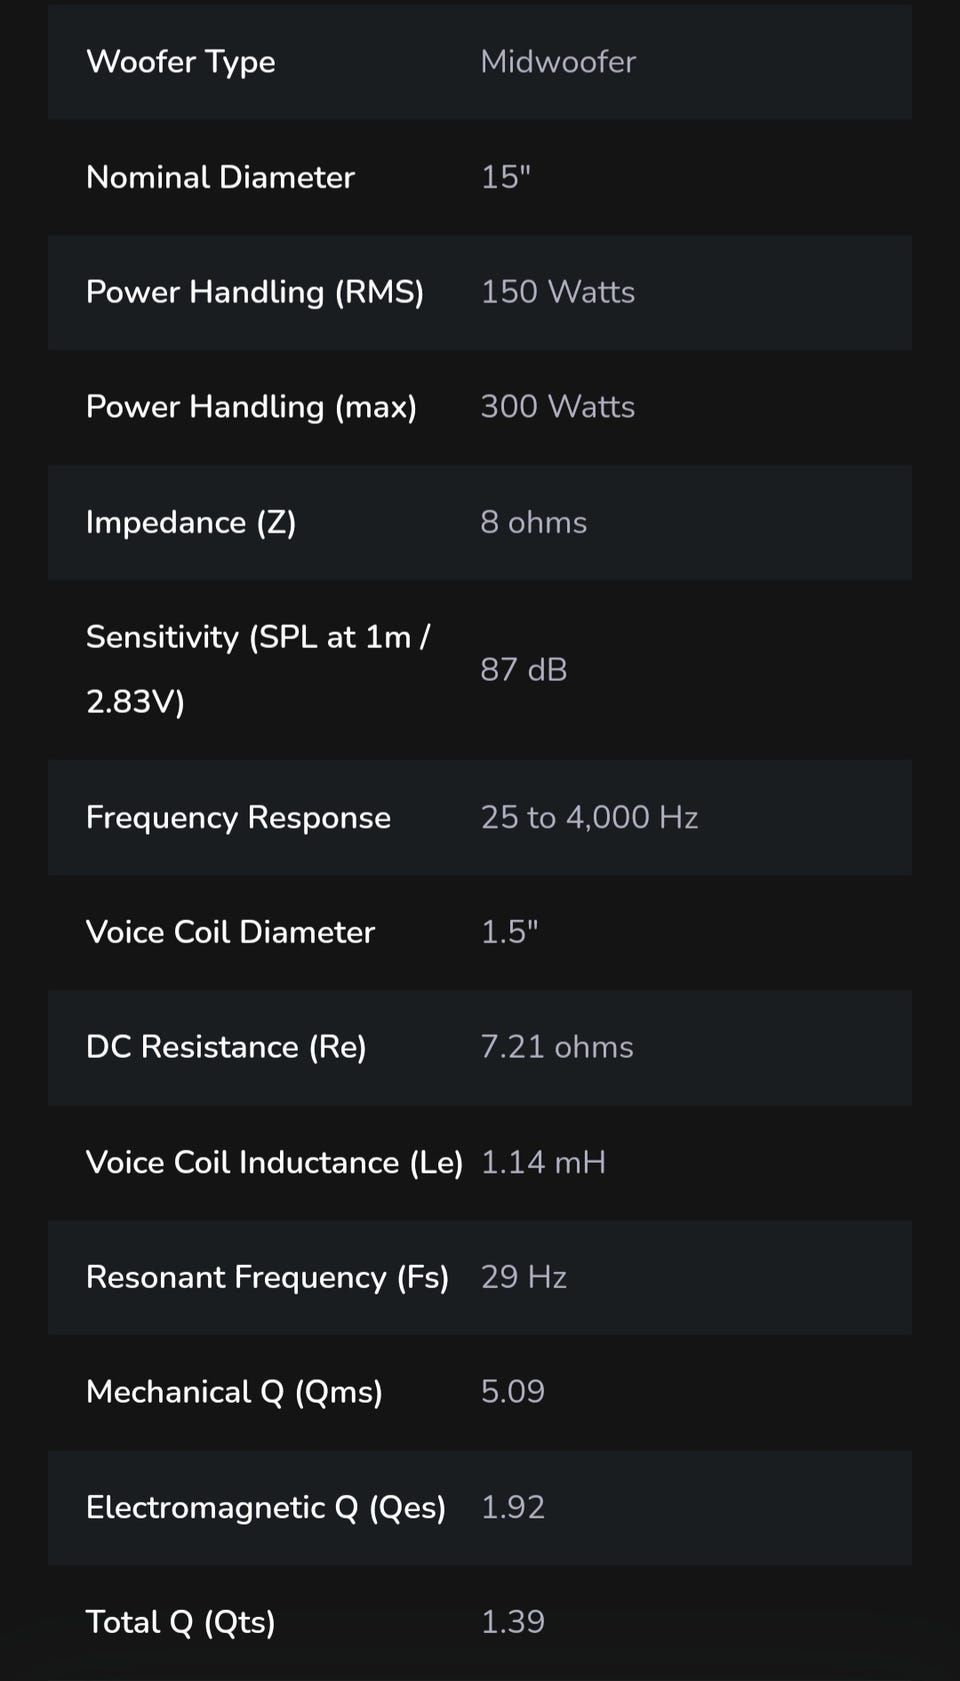Screen dimensions: 960x1681
Task: Select the 25 to 4,000 Hz value
Action: click(x=589, y=817)
